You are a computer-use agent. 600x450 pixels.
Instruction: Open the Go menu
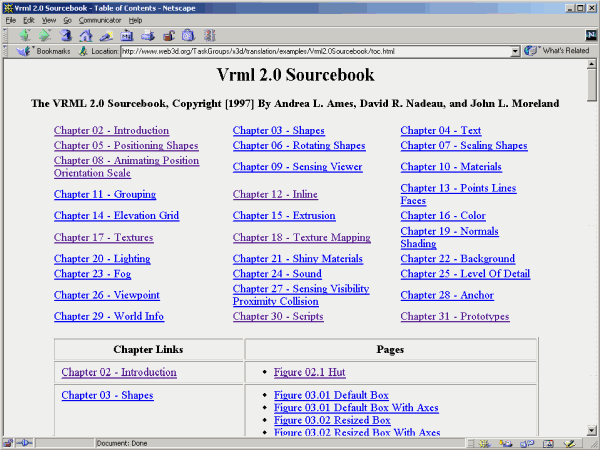point(67,20)
